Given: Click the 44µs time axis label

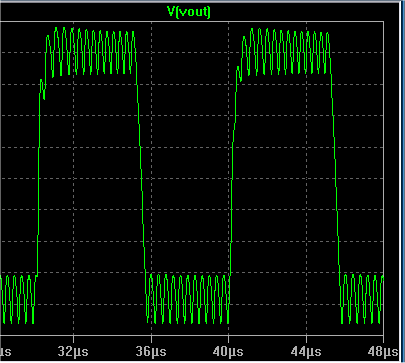Looking at the screenshot, I should click(306, 351).
